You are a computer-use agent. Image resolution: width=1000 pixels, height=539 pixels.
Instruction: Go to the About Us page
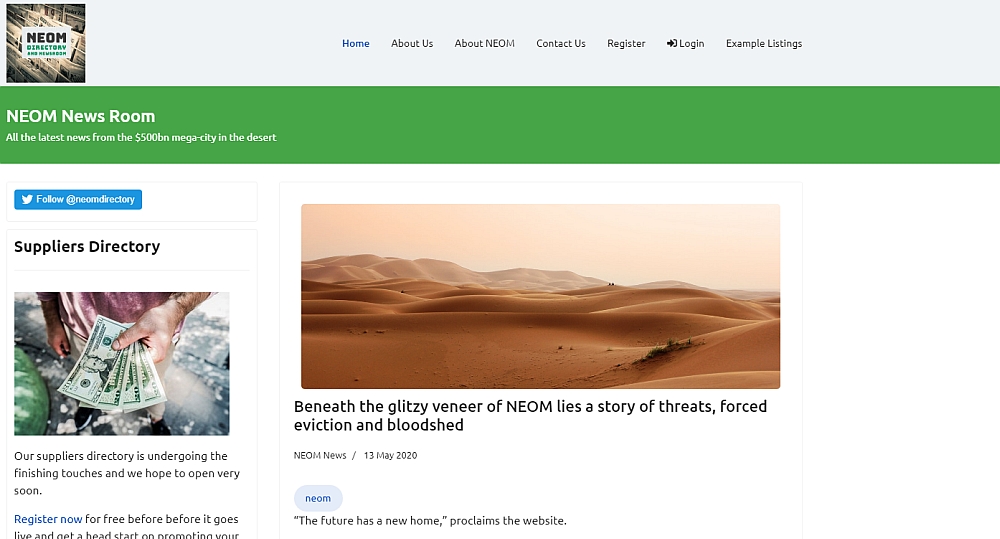(412, 43)
